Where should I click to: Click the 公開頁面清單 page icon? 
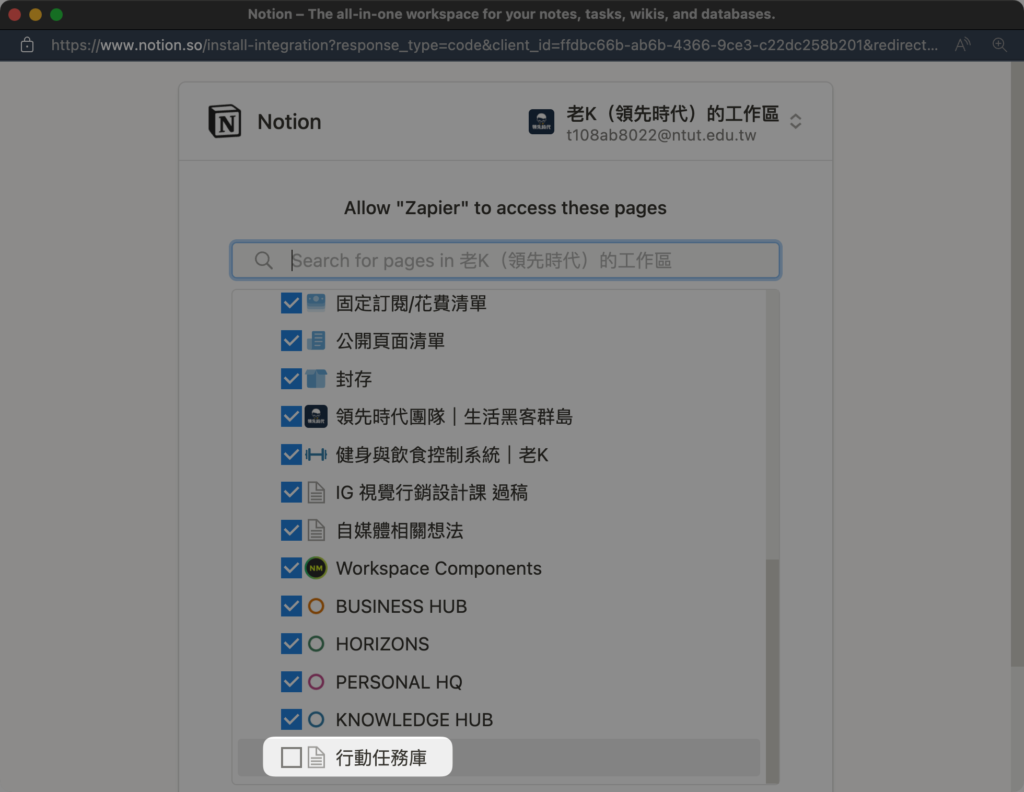click(x=316, y=341)
